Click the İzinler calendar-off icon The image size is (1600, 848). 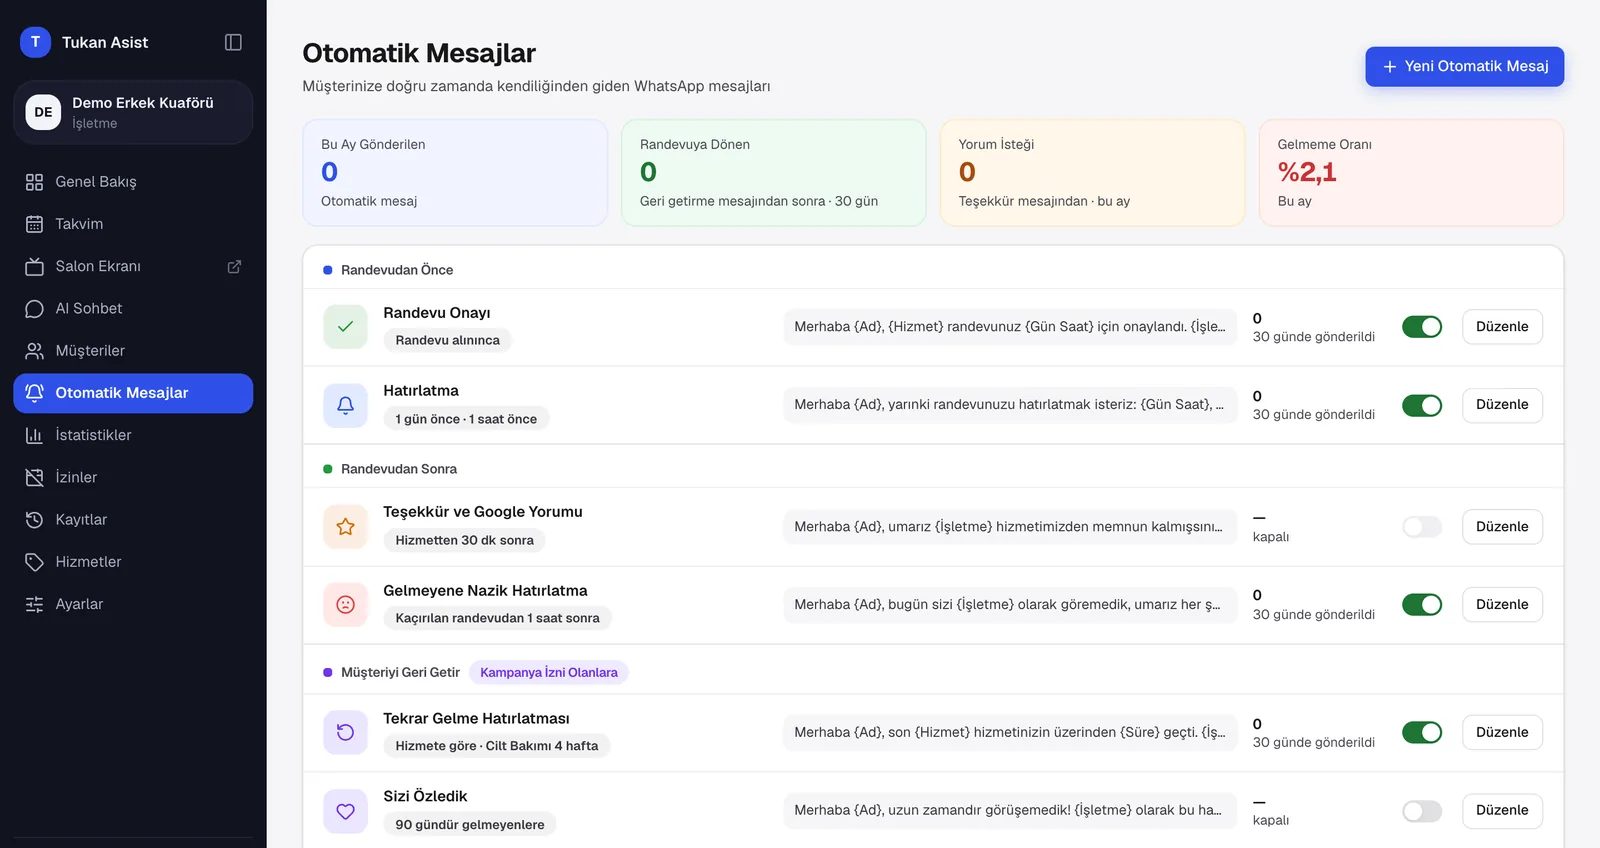pyautogui.click(x=34, y=477)
